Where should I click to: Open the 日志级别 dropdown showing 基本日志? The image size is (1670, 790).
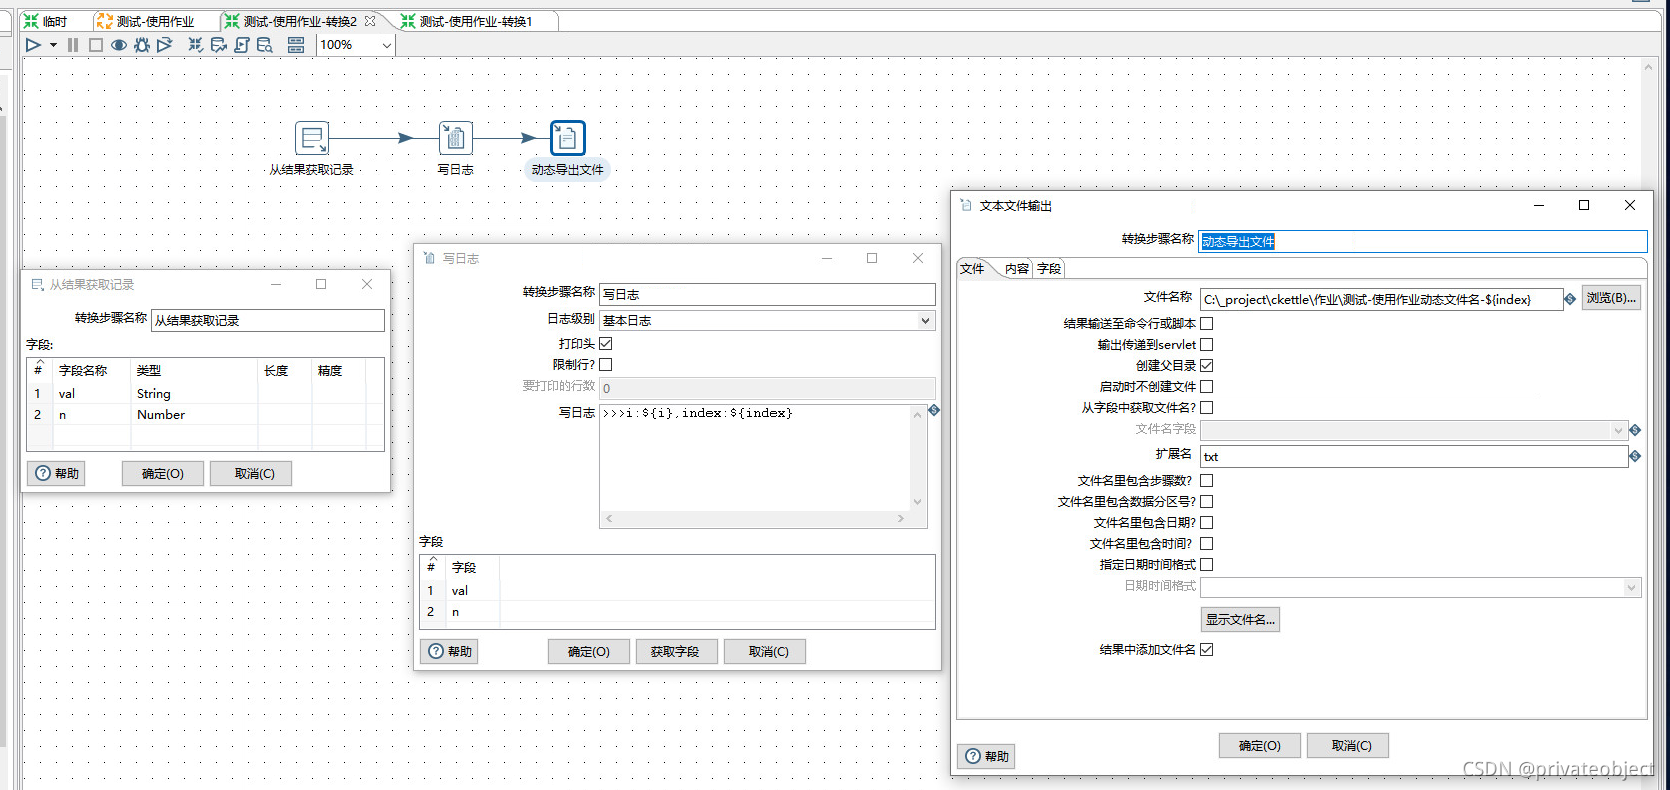coord(767,320)
